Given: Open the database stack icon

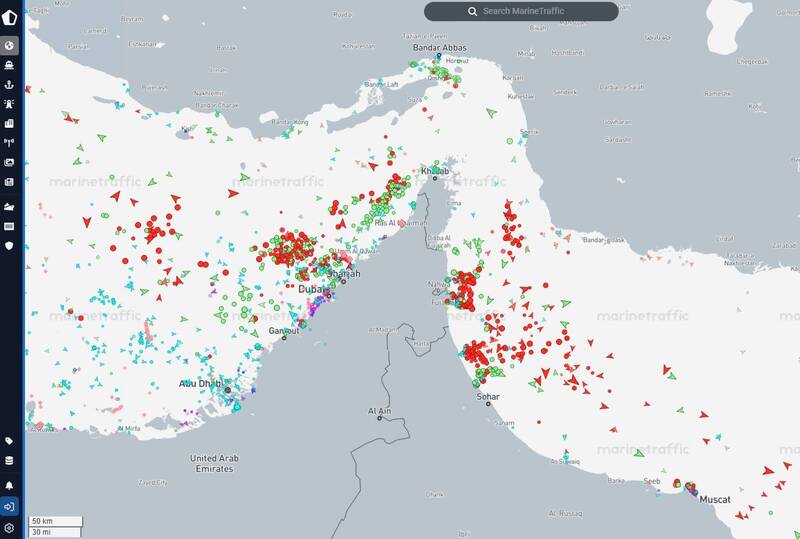Looking at the screenshot, I should click(x=10, y=461).
